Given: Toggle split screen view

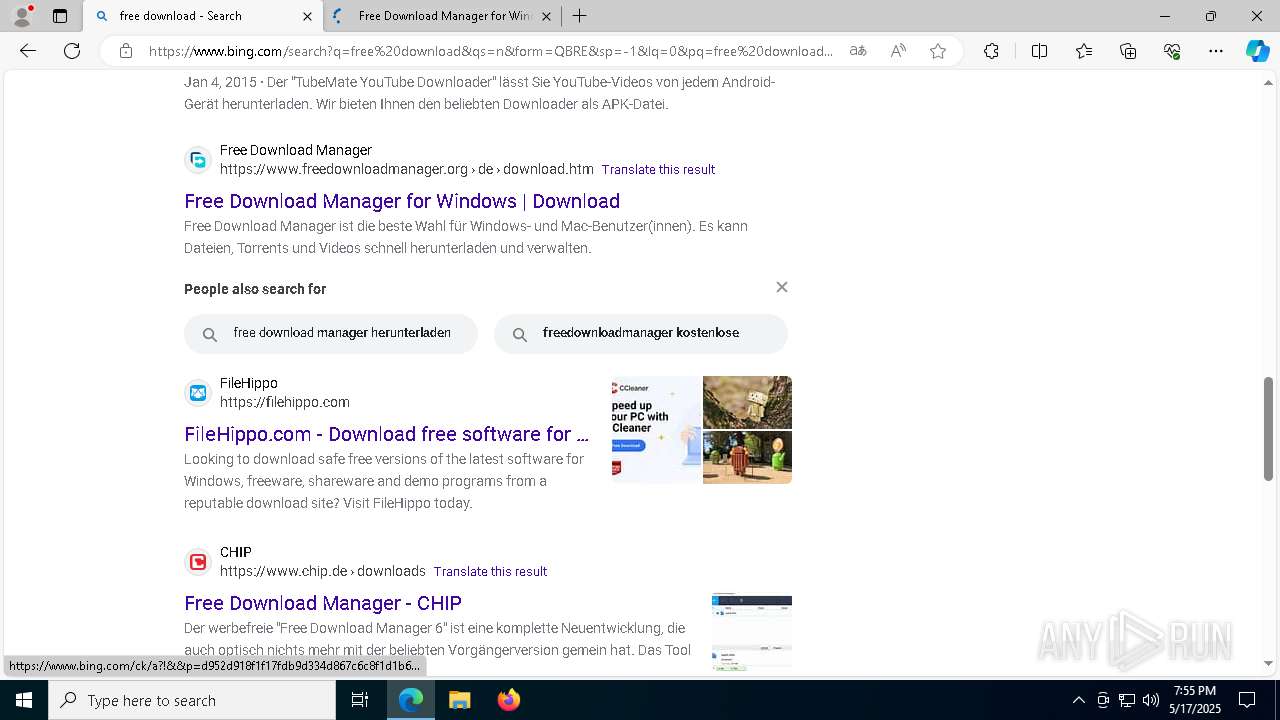Looking at the screenshot, I should click(1039, 51).
